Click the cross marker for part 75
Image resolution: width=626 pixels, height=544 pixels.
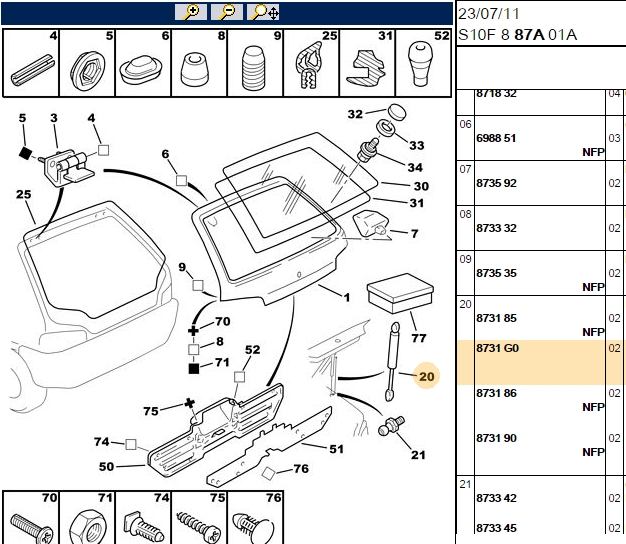[190, 403]
